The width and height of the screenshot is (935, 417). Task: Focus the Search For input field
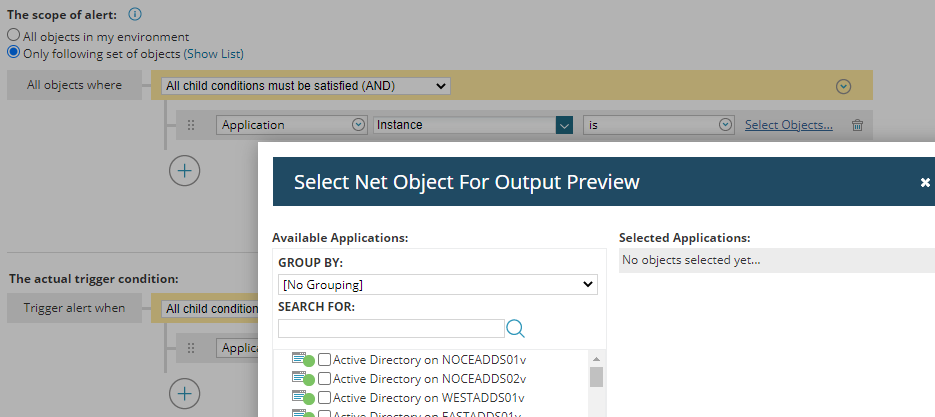[391, 329]
